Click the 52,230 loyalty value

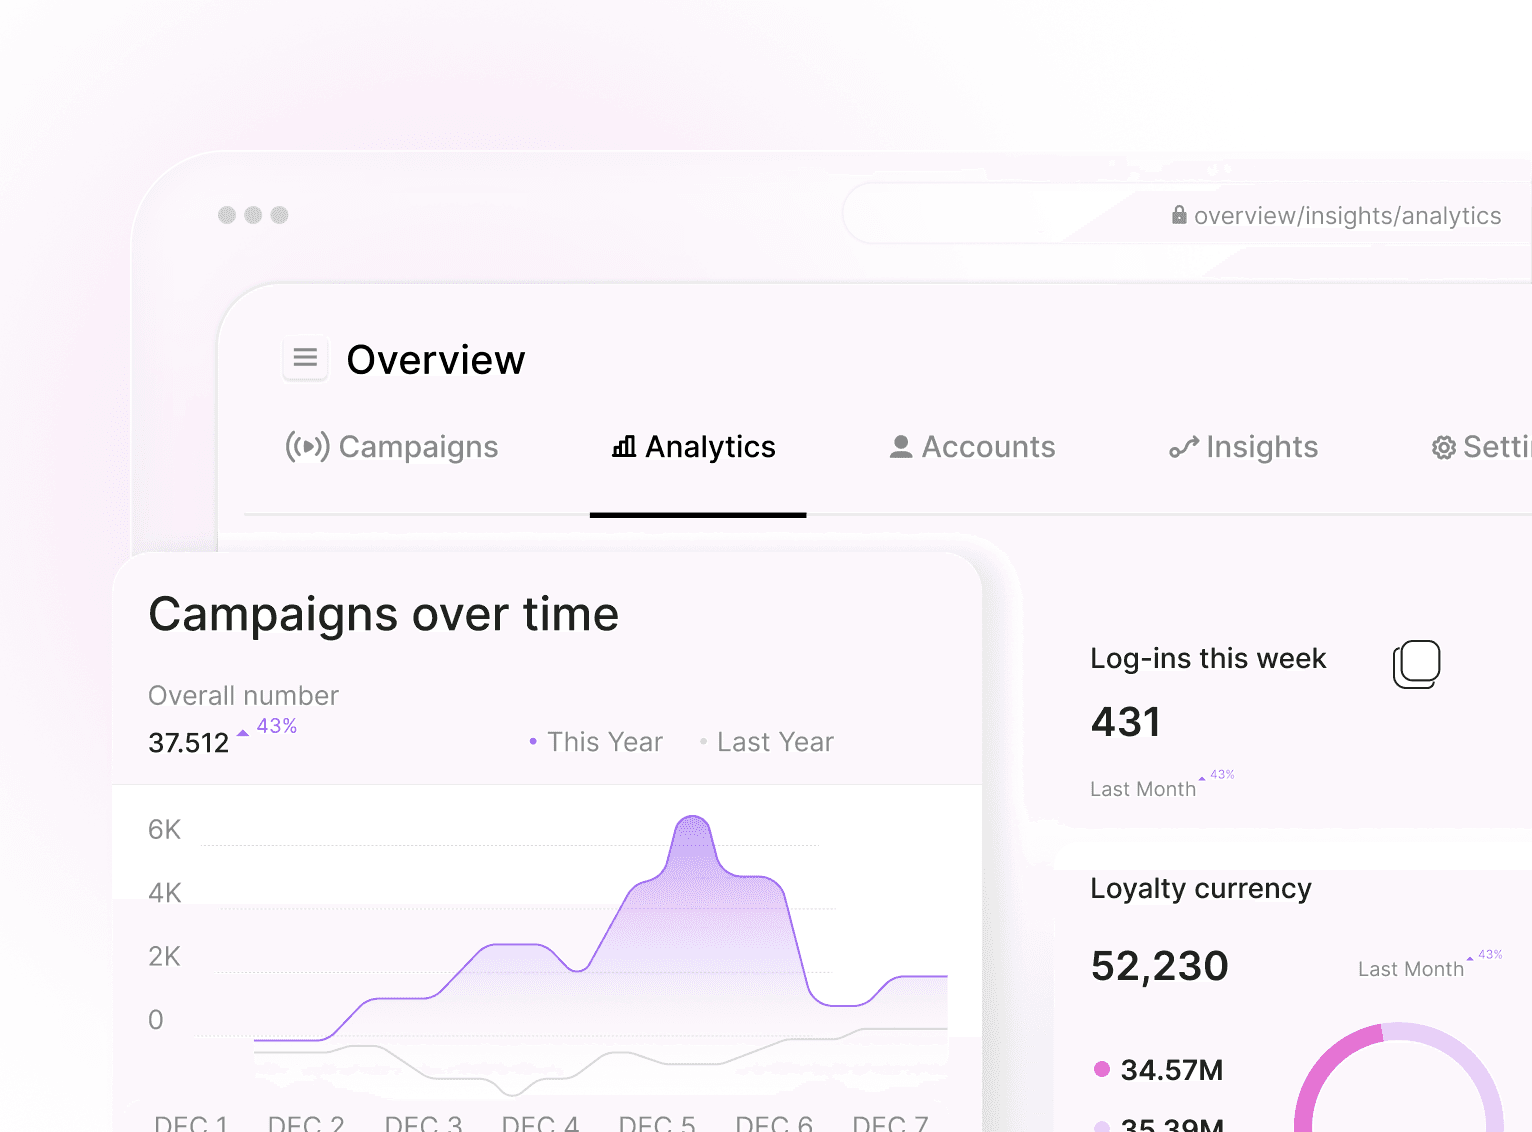[1160, 966]
